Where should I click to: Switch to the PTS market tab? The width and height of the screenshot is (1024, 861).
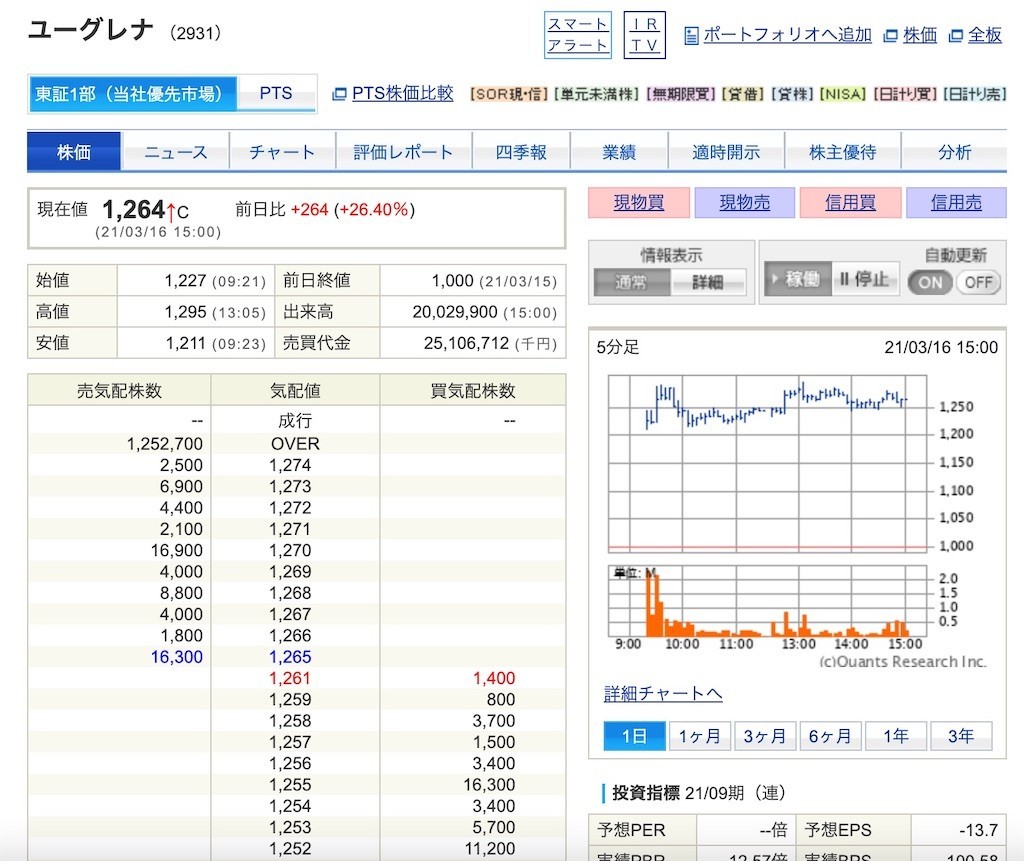point(276,93)
